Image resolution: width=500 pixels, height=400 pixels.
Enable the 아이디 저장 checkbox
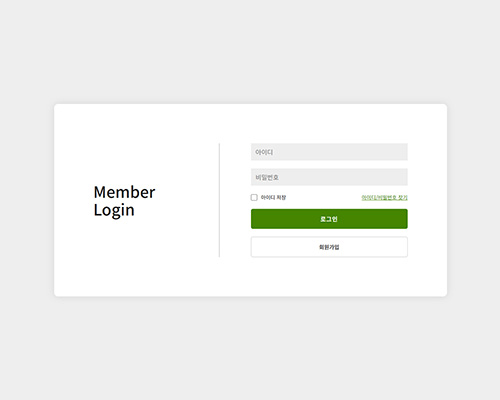(x=254, y=197)
